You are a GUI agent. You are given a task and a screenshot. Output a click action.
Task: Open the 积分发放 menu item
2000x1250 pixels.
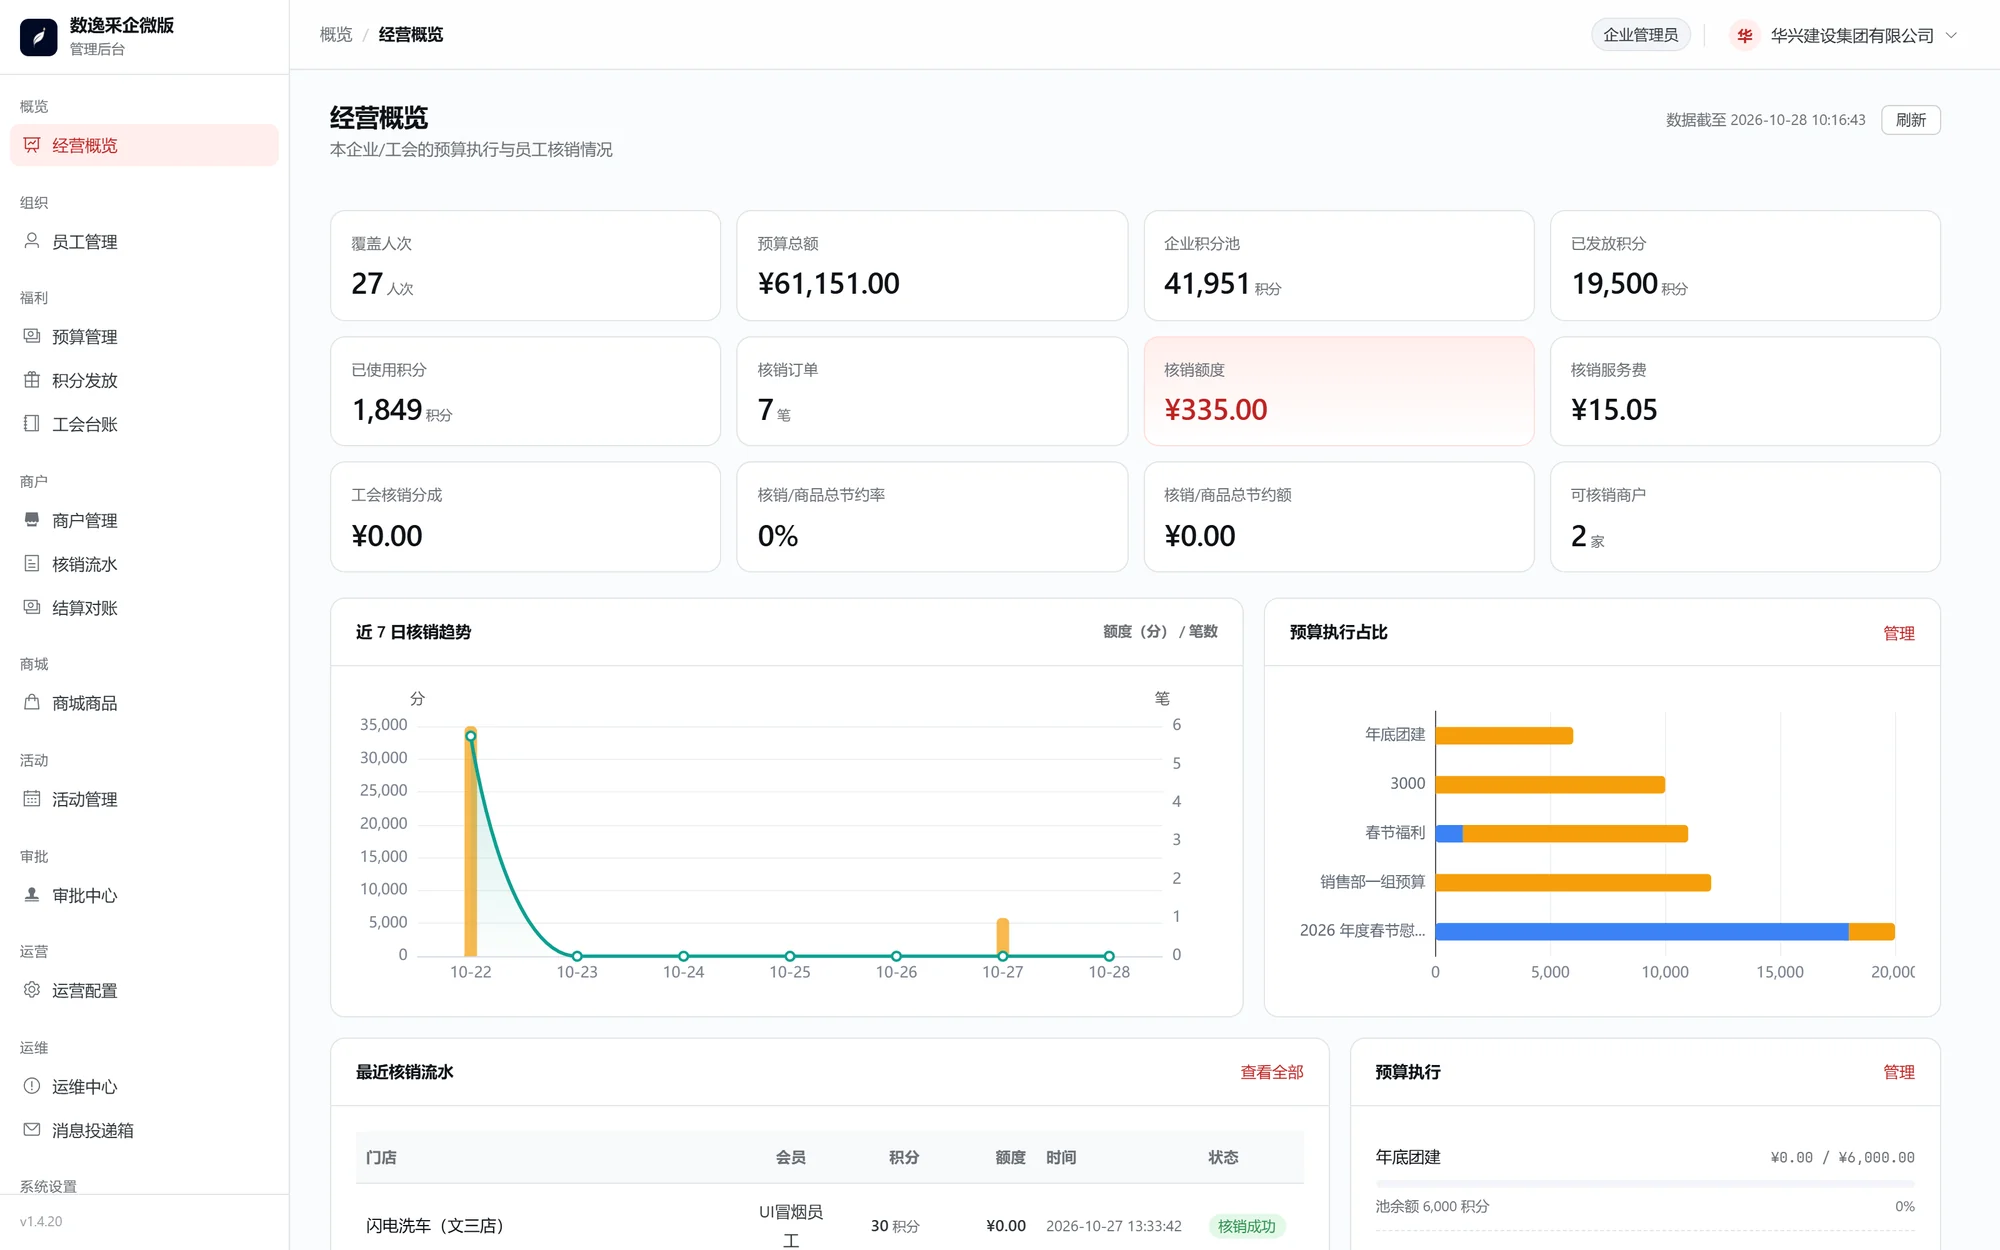pyautogui.click(x=144, y=380)
